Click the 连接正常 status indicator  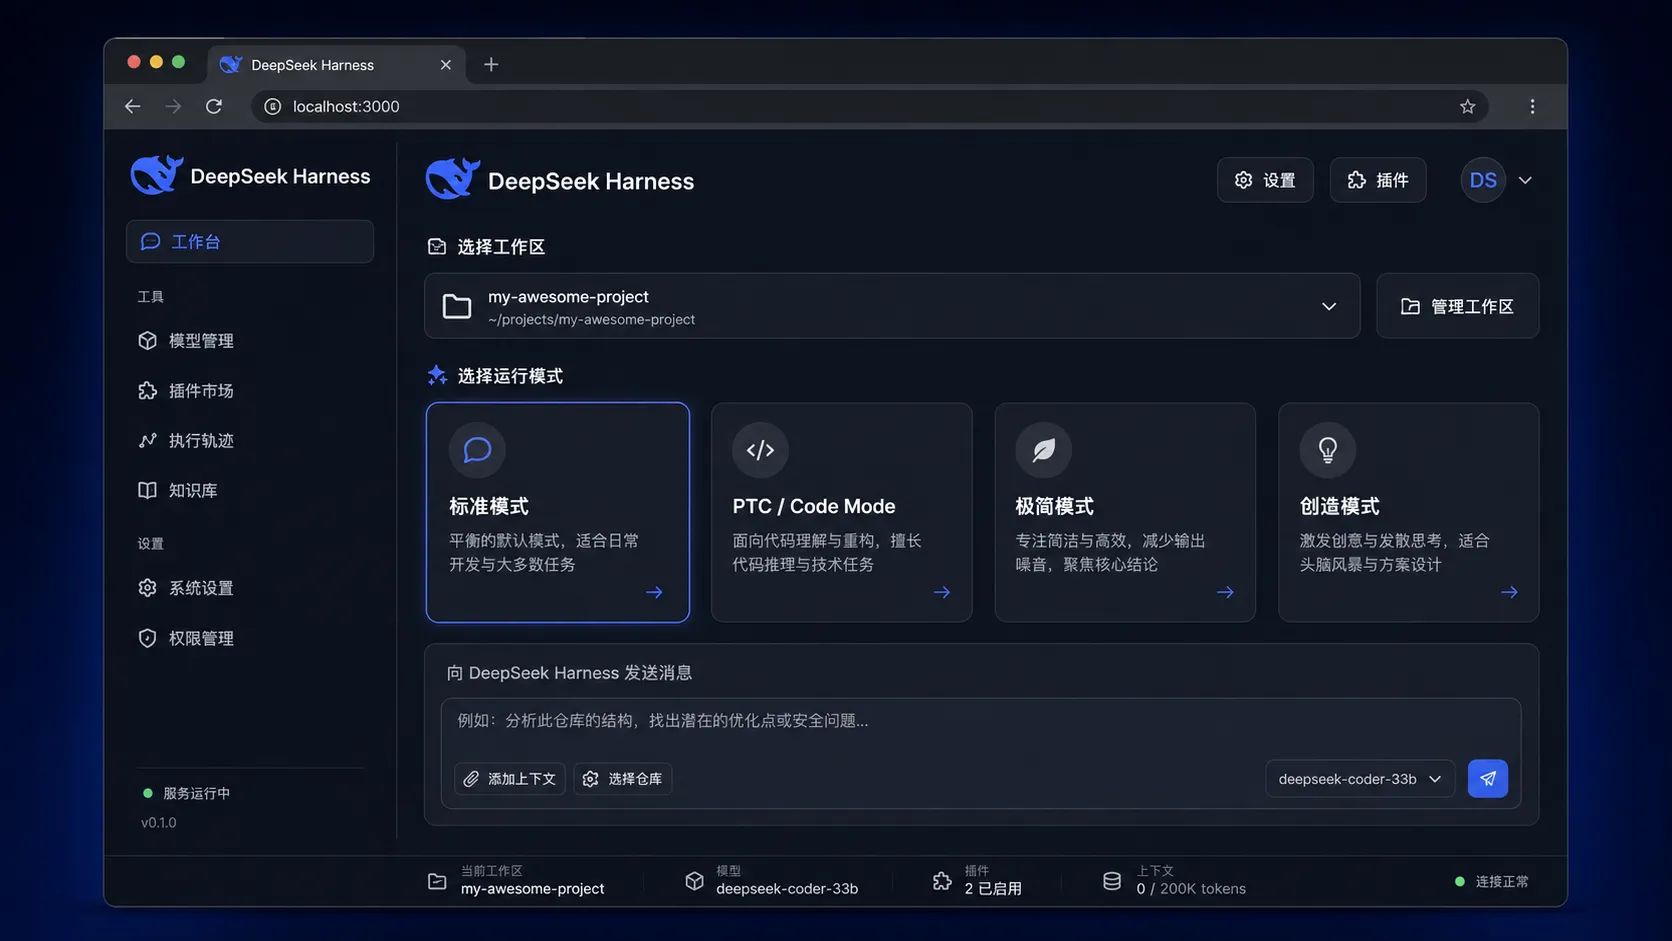(1492, 881)
